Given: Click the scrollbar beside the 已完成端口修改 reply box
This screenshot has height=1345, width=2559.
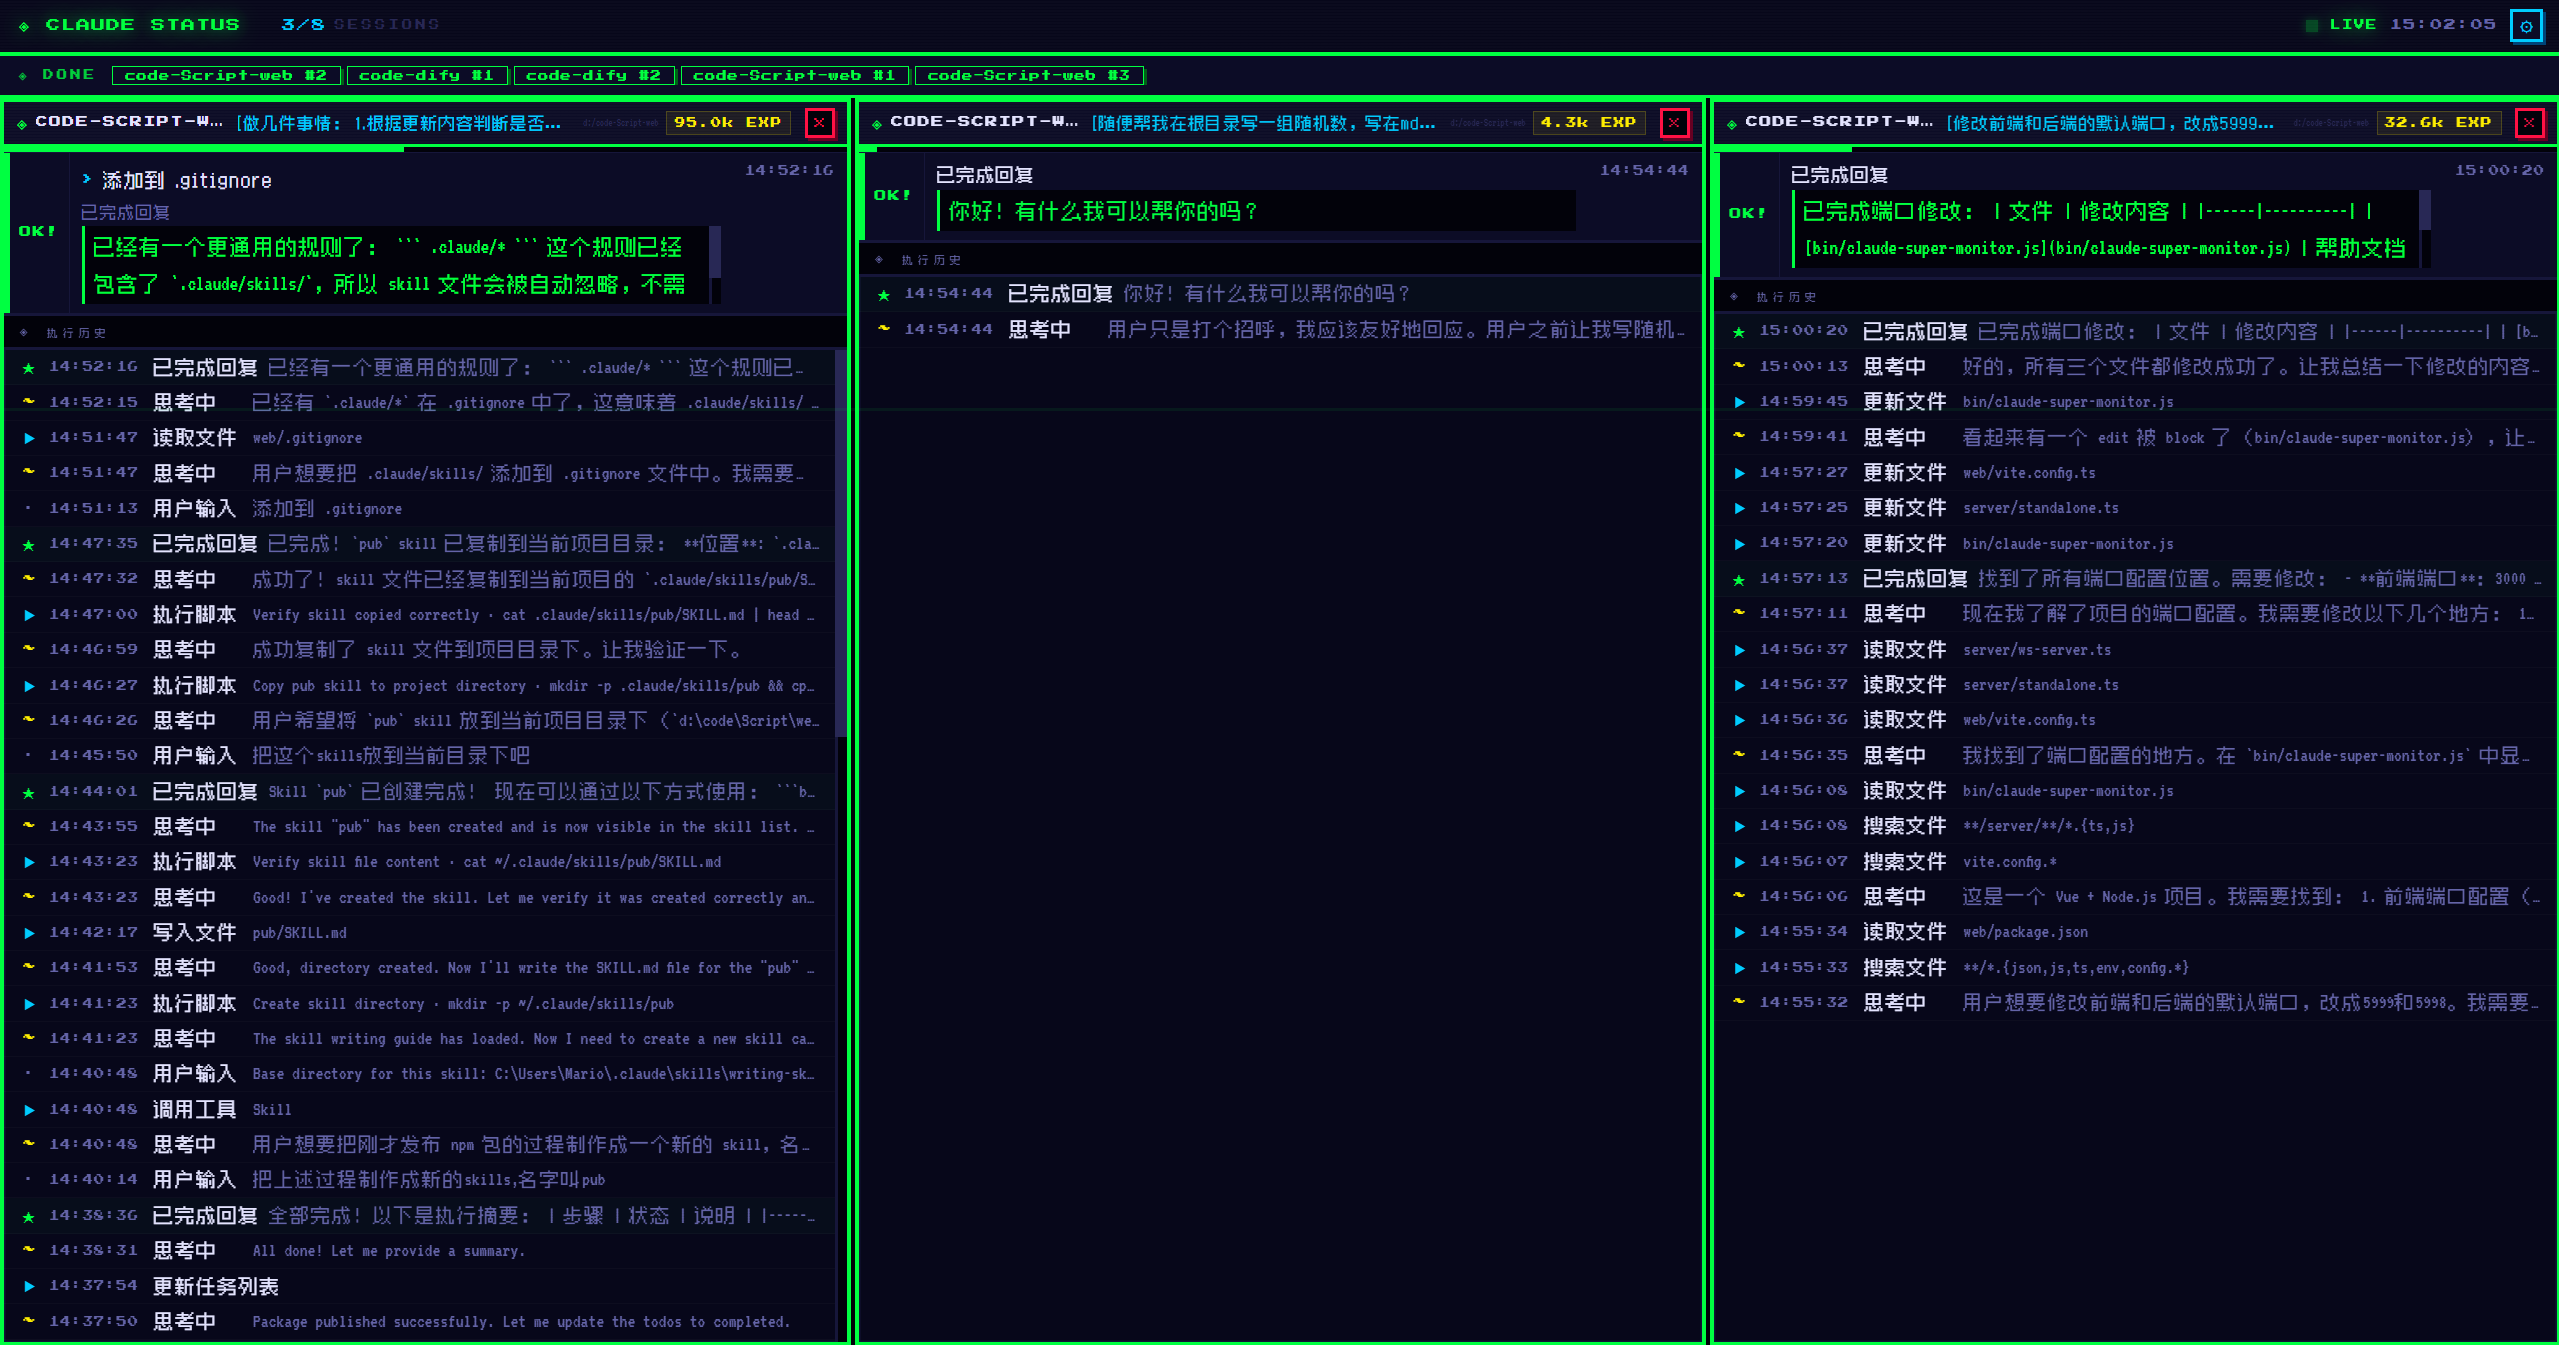Looking at the screenshot, I should 2424,229.
